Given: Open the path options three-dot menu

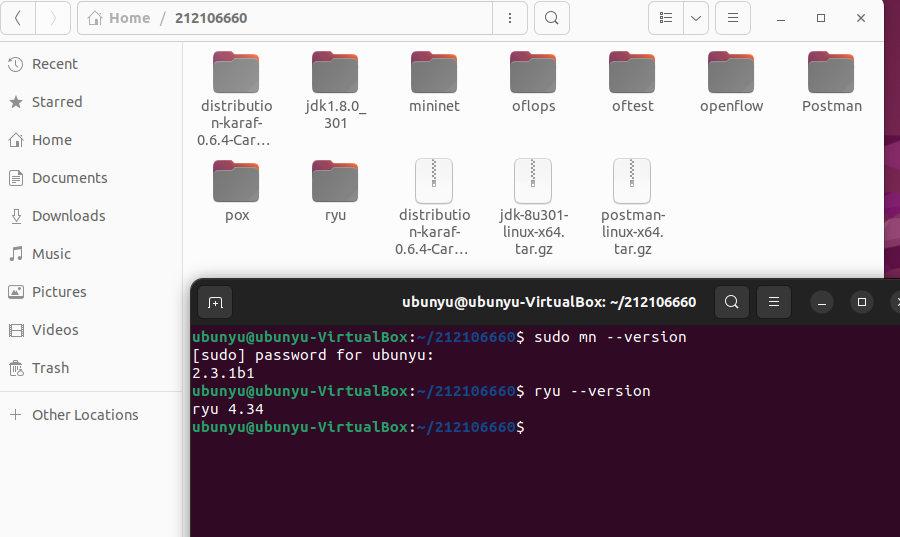Looking at the screenshot, I should 510,18.
